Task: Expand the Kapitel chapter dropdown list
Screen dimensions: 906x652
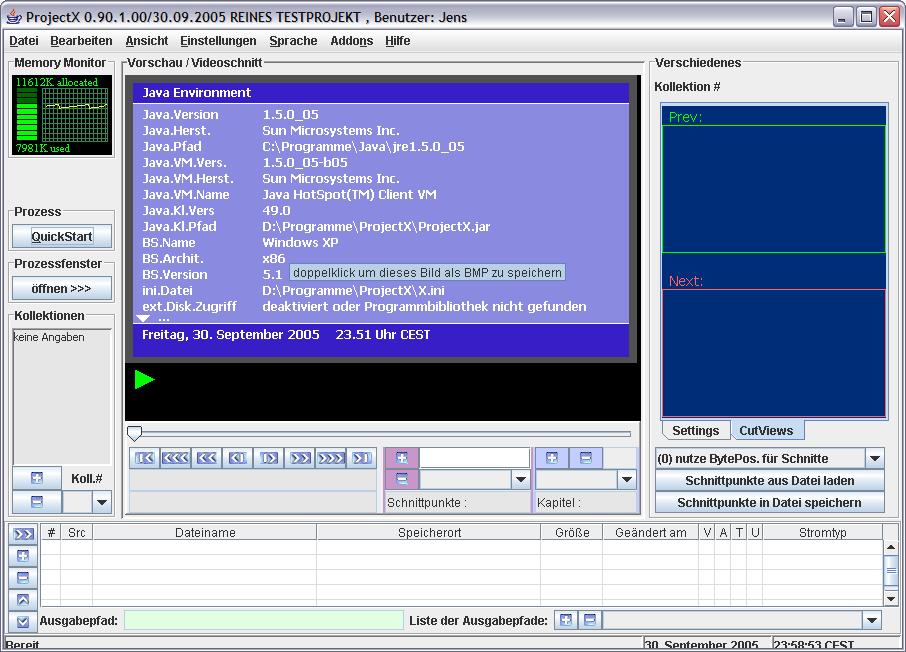Action: (x=626, y=480)
